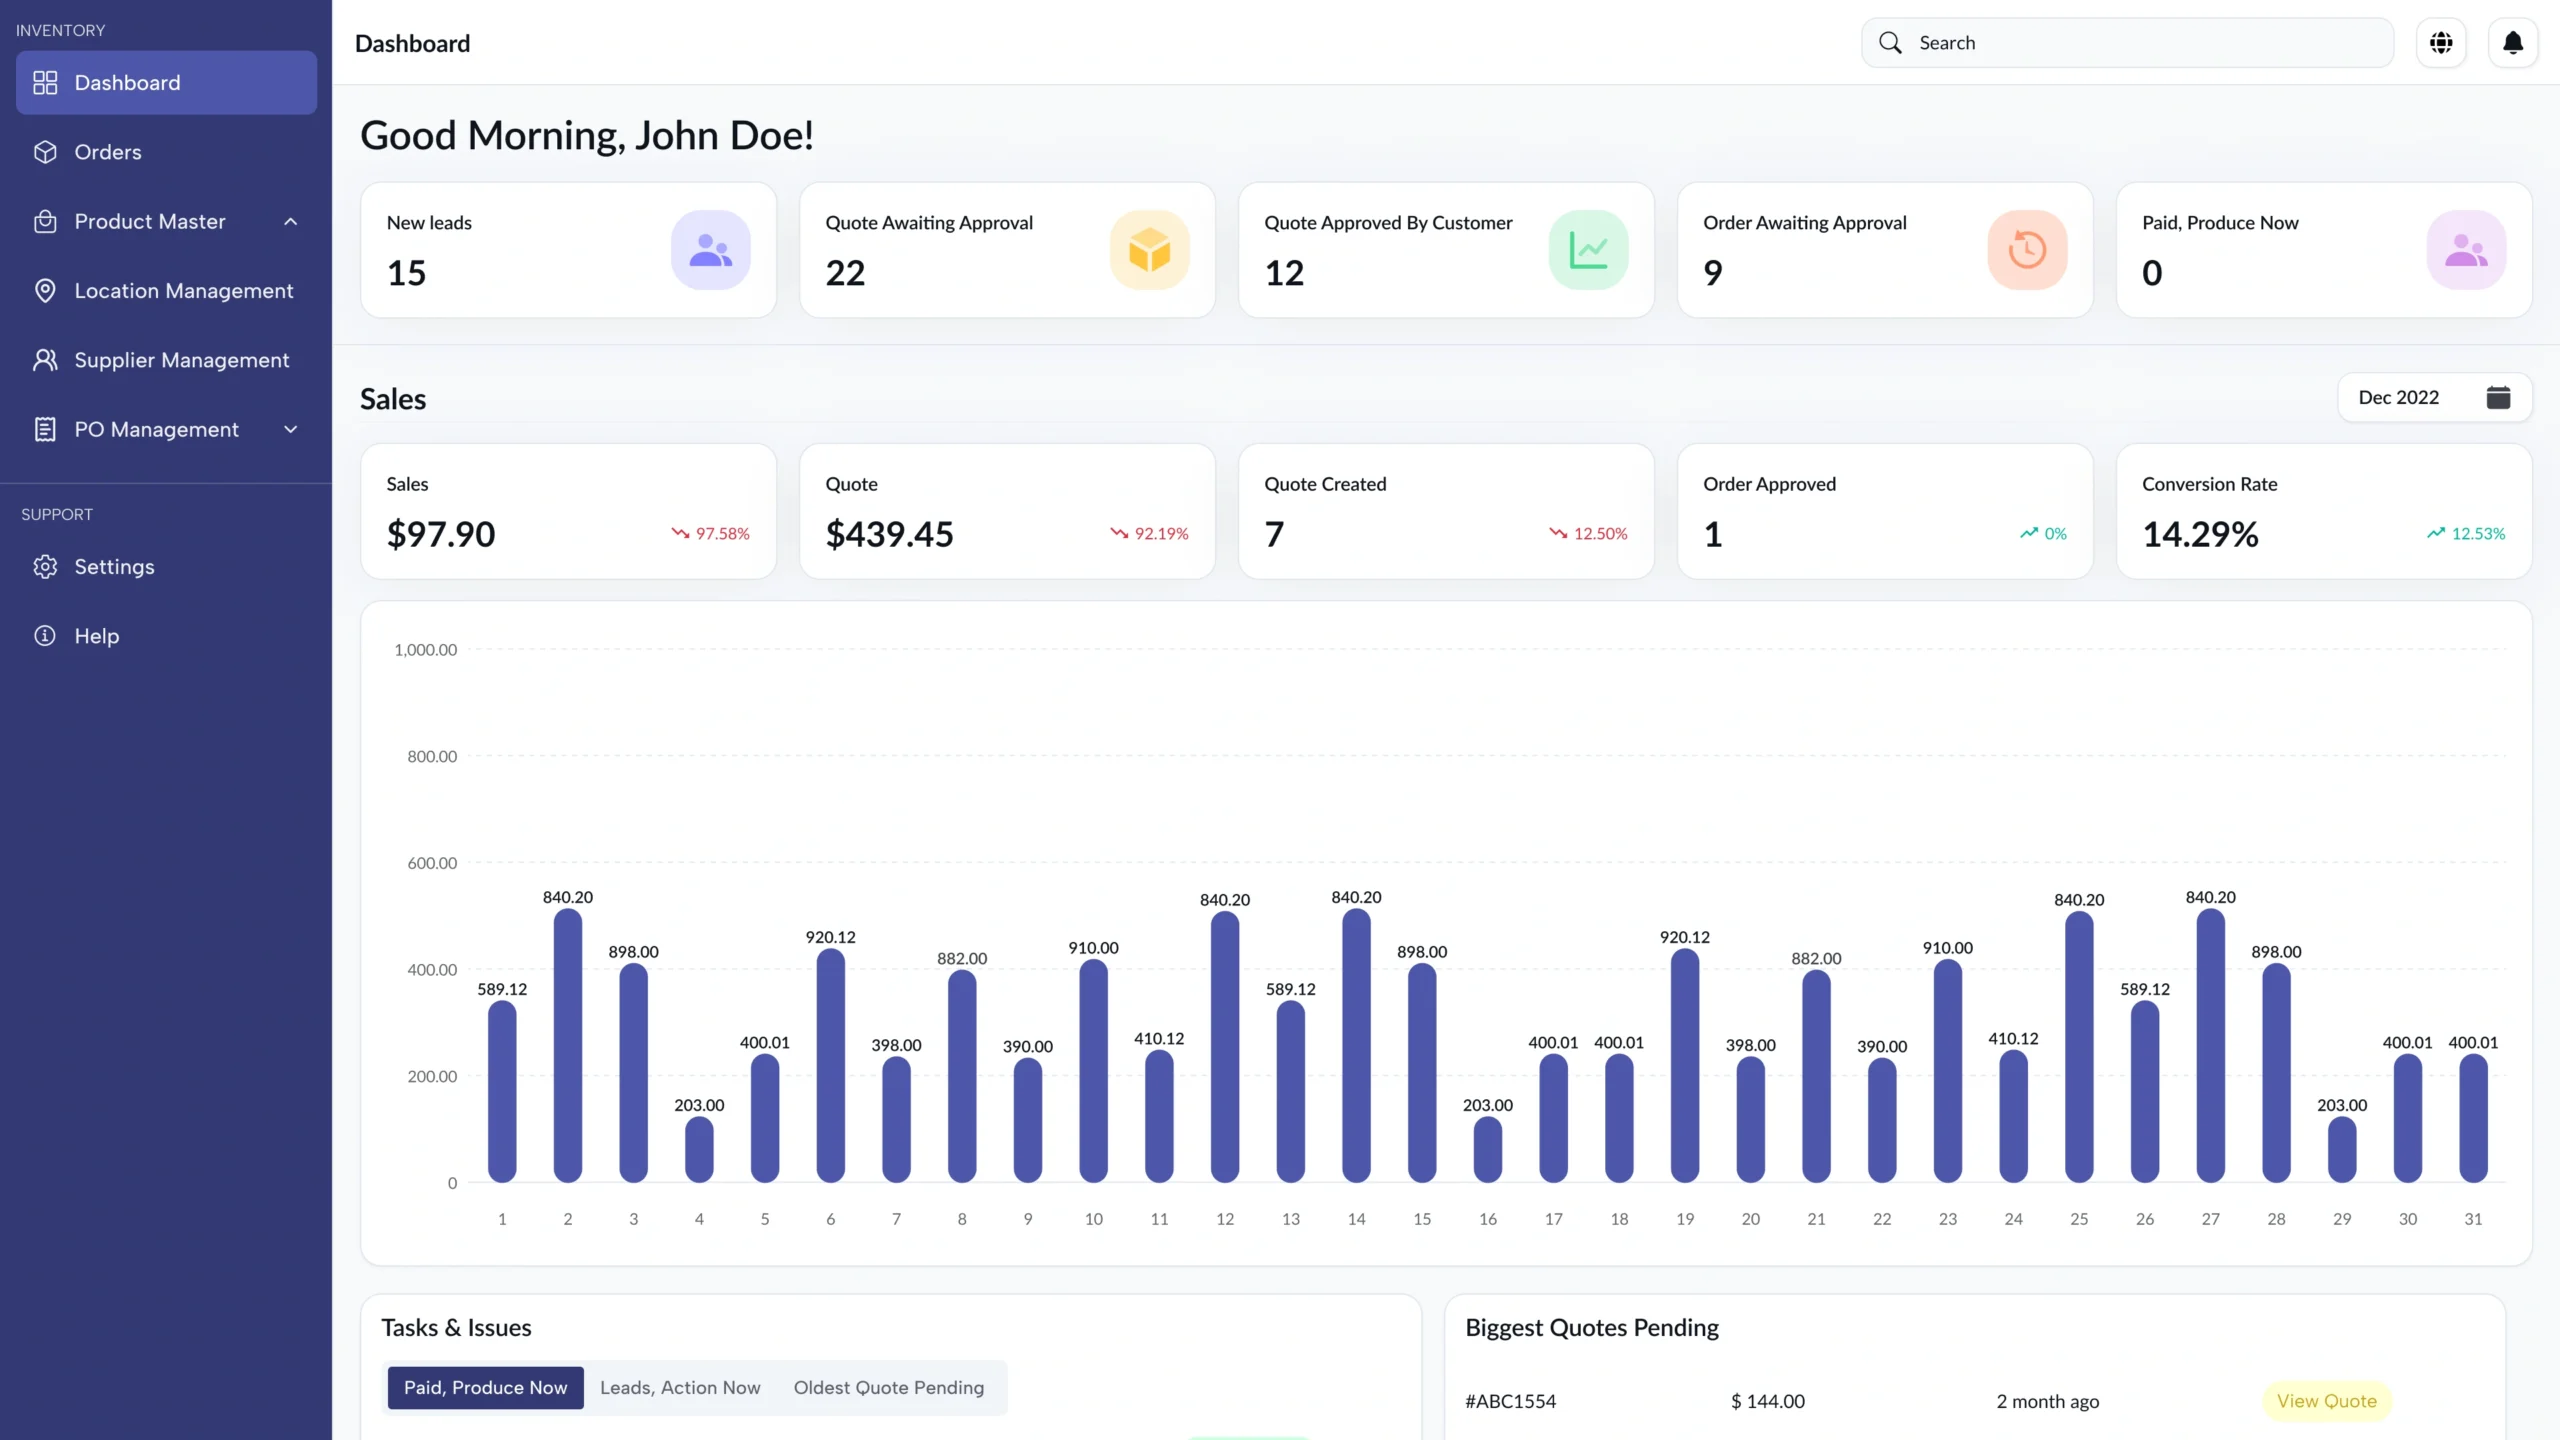Click the calendar icon beside Dec 2022
Viewport: 2560px width, 1440px height.
tap(2497, 397)
